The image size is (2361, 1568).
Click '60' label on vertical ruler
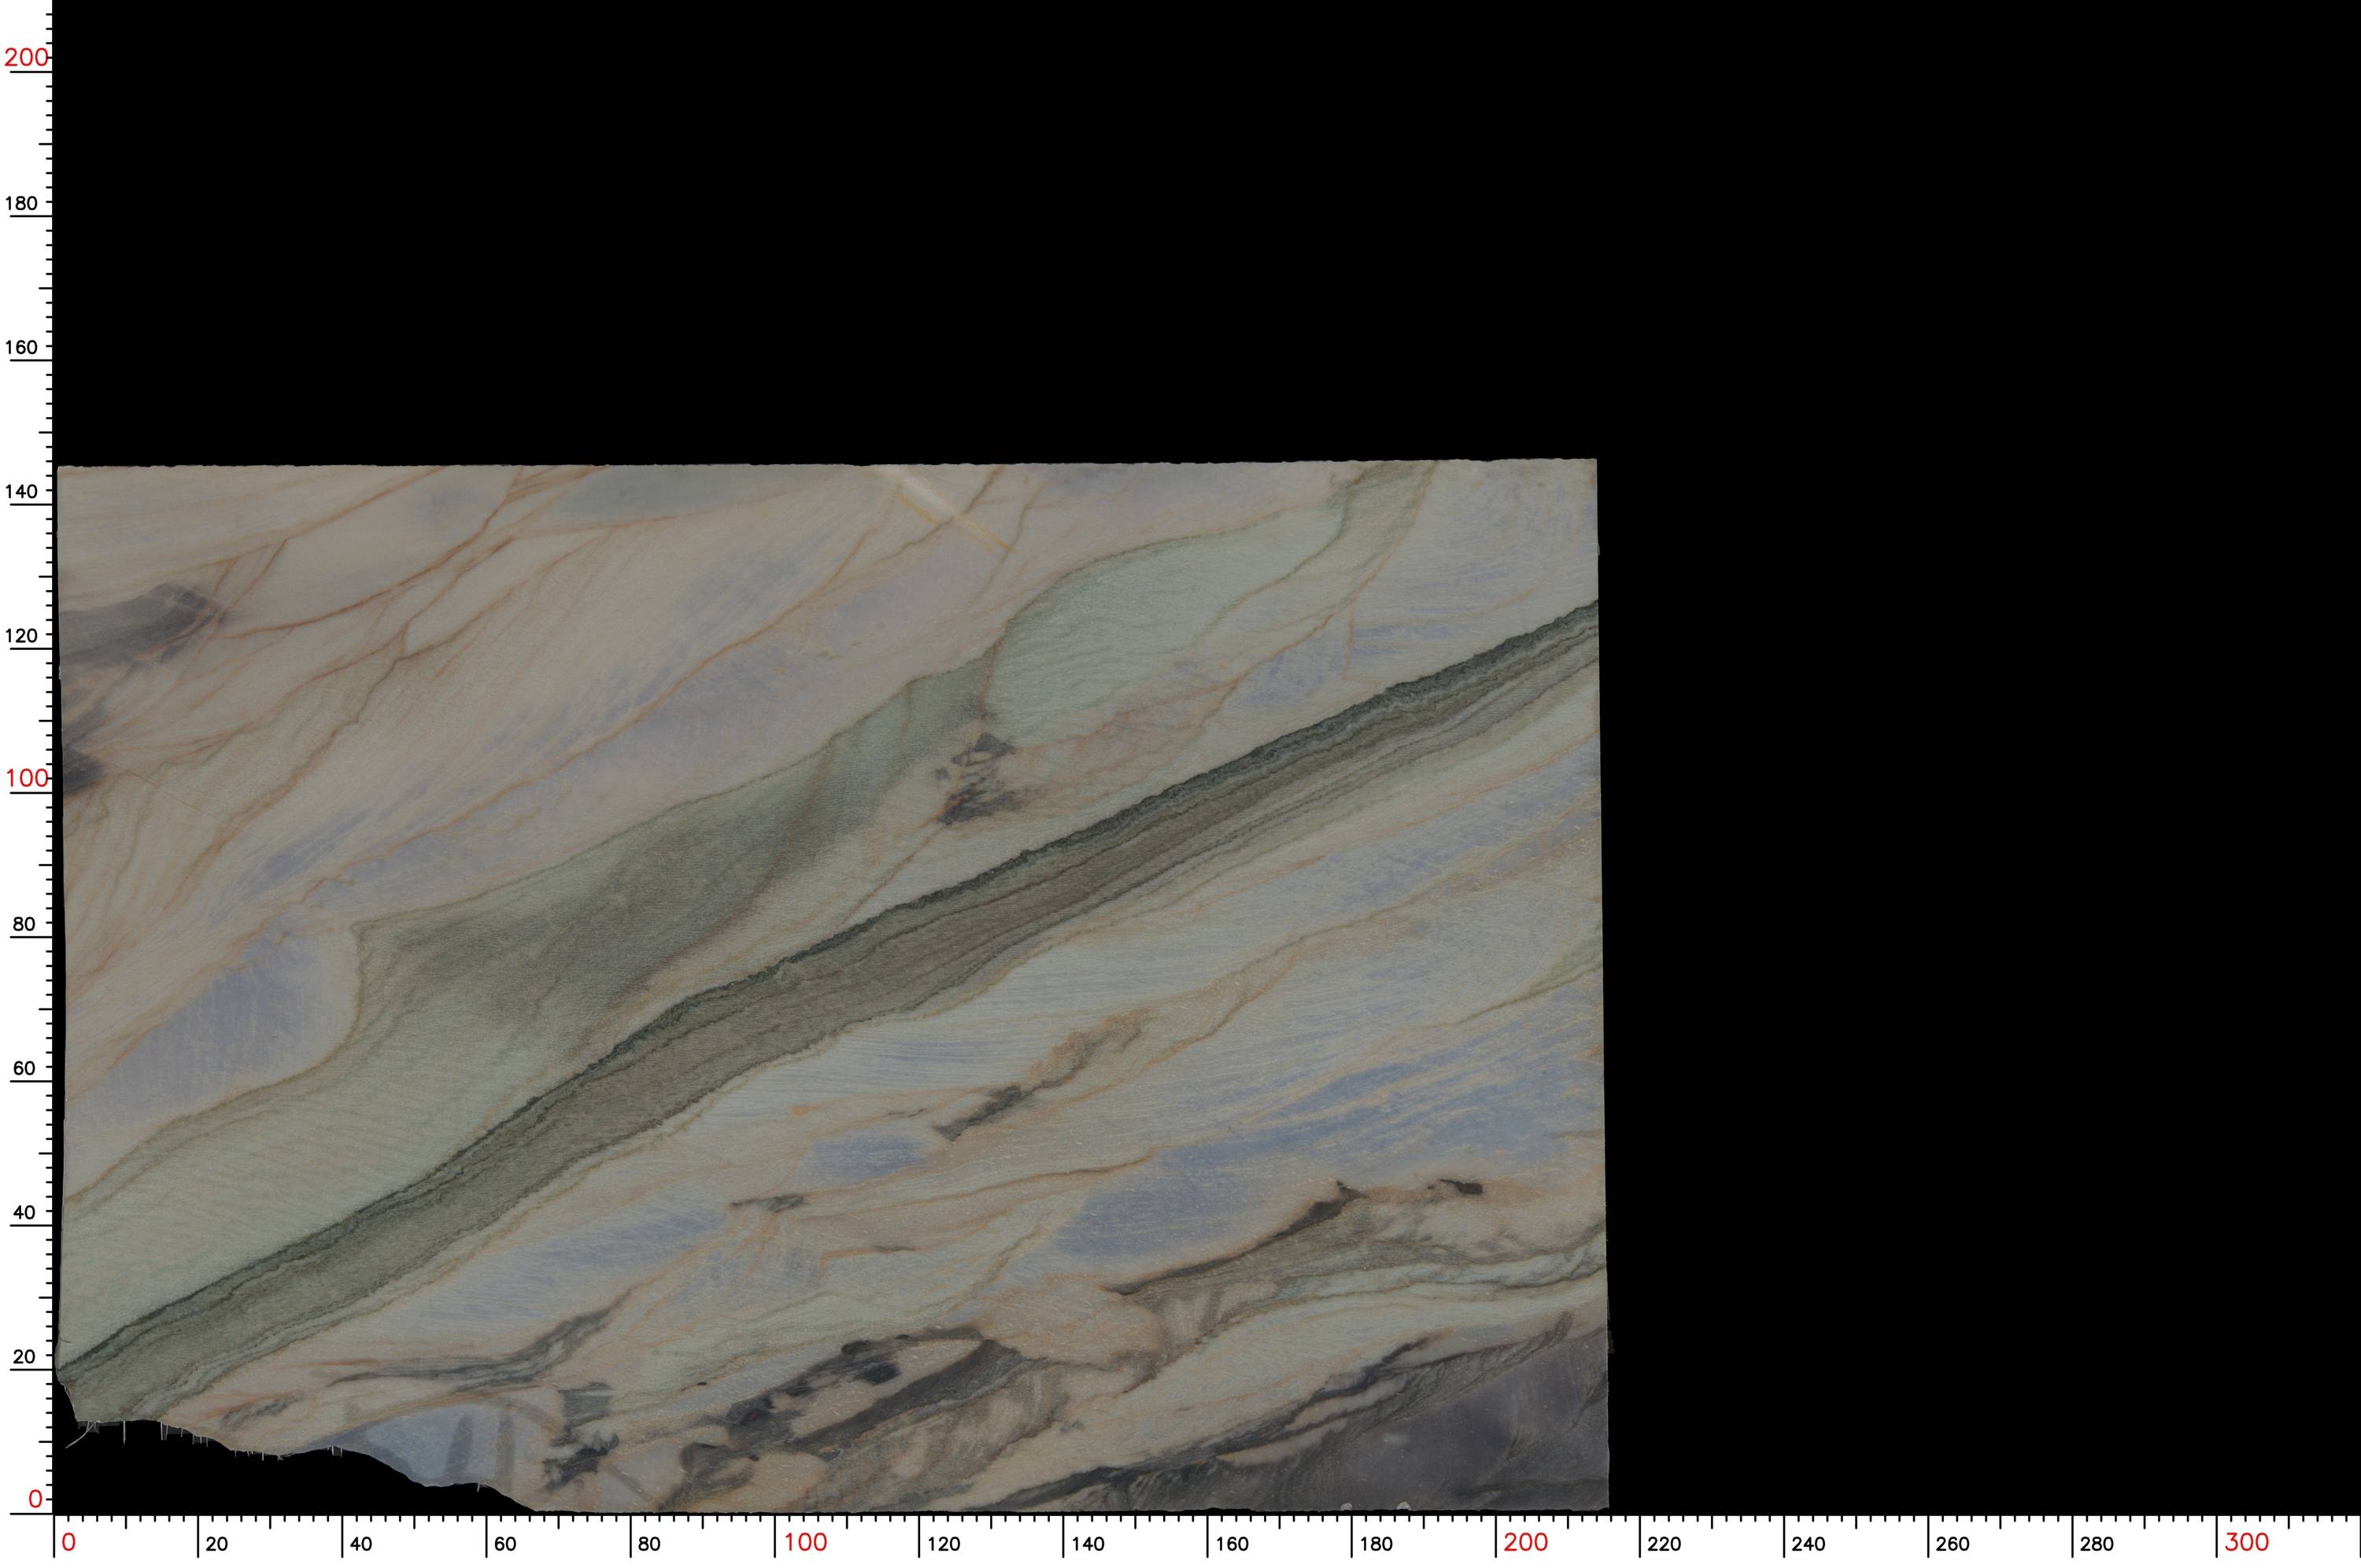click(x=23, y=1068)
